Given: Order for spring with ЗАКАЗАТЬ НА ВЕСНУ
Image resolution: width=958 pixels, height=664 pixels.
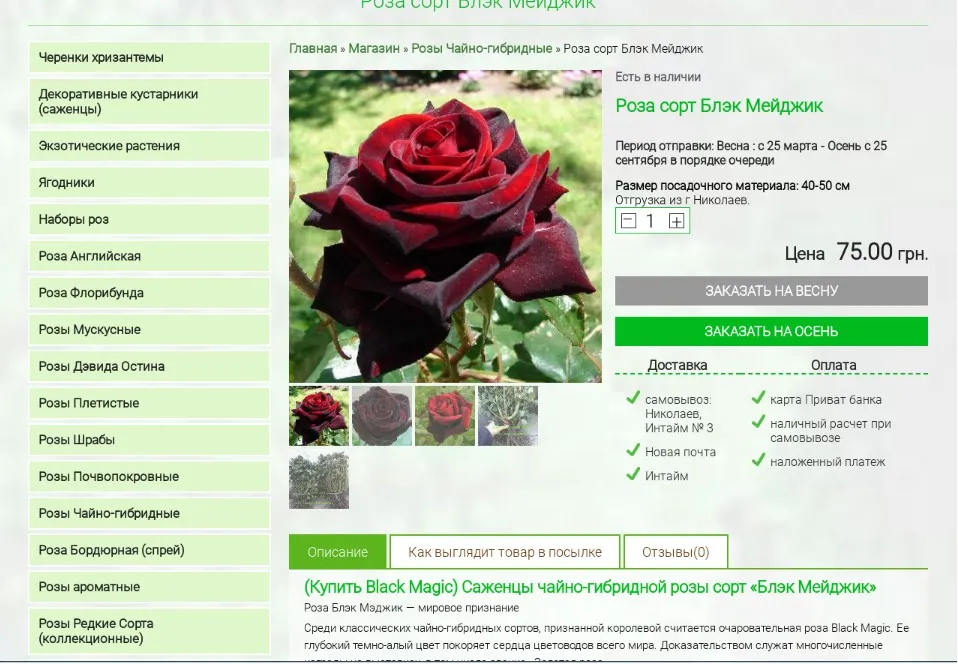Looking at the screenshot, I should click(x=771, y=291).
